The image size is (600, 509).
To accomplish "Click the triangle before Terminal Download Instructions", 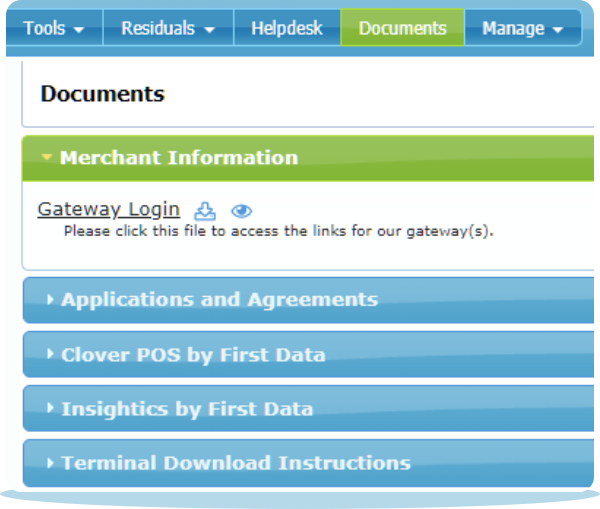I will click(x=50, y=463).
